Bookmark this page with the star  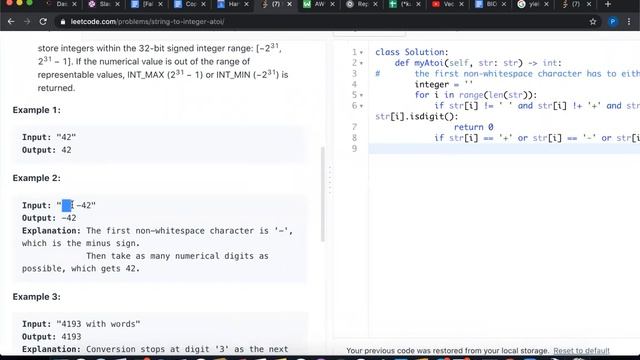593,22
